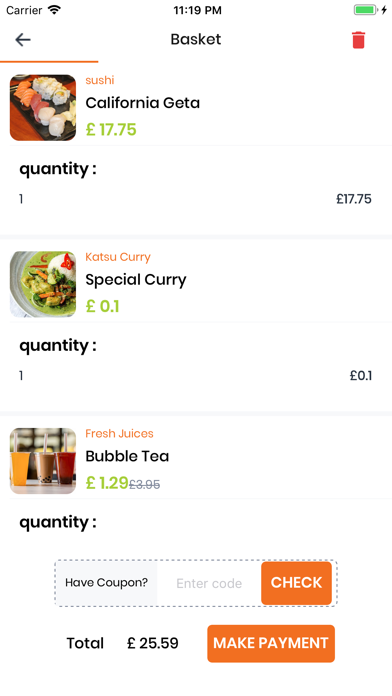The width and height of the screenshot is (392, 696).
Task: Tap the back arrow icon
Action: click(23, 40)
